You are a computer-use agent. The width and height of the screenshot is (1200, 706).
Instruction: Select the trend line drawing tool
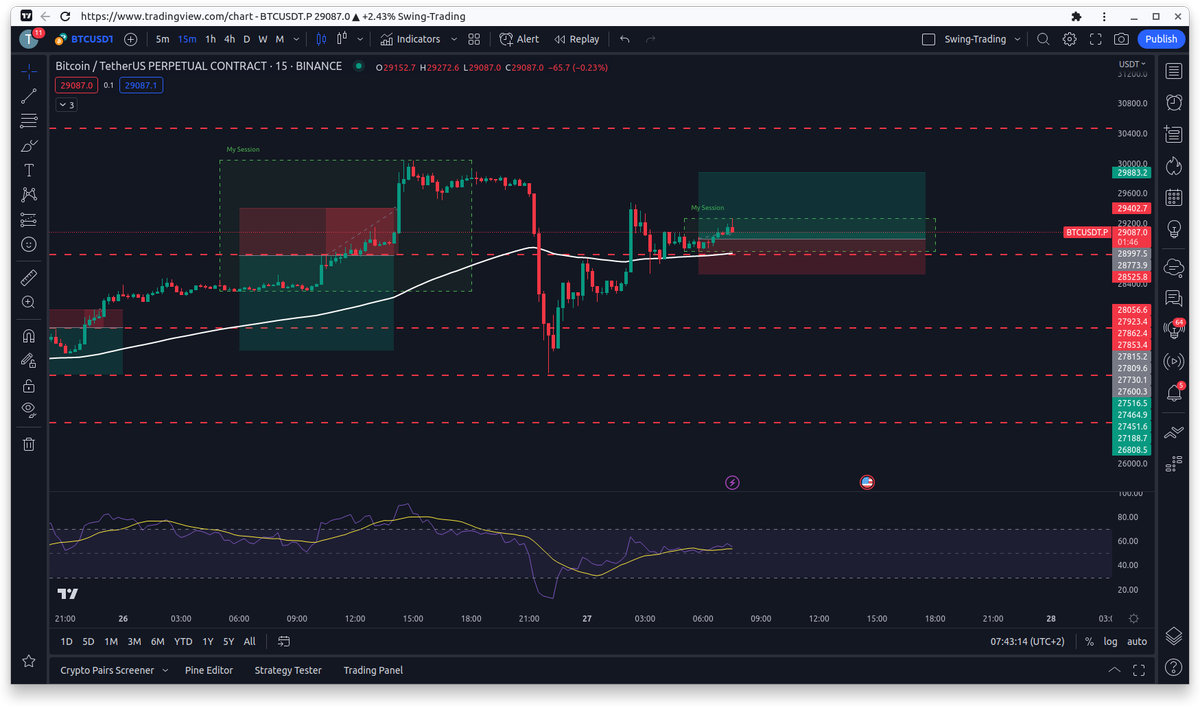click(28, 96)
